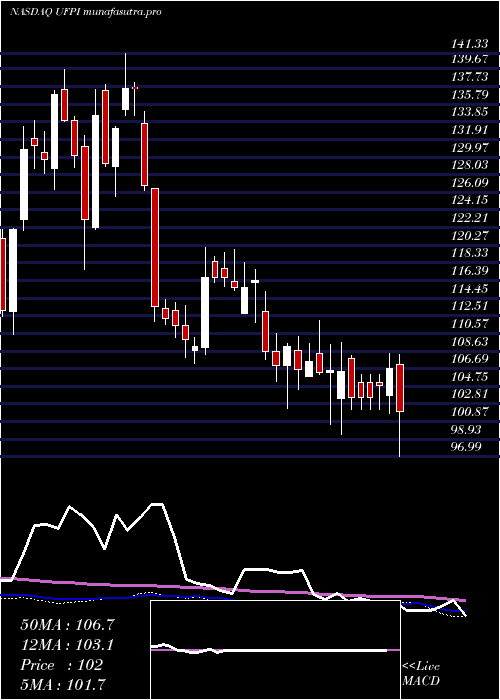Click the 5MA : 101.7 indicator value
The image size is (500, 700).
click(x=64, y=684)
